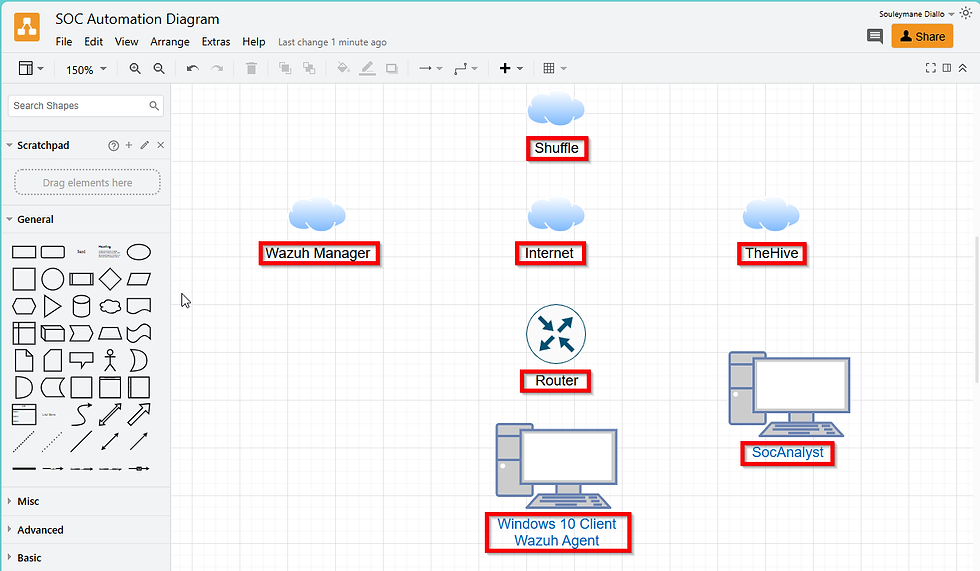
Task: Select the TheHive label on canvas
Action: point(771,254)
